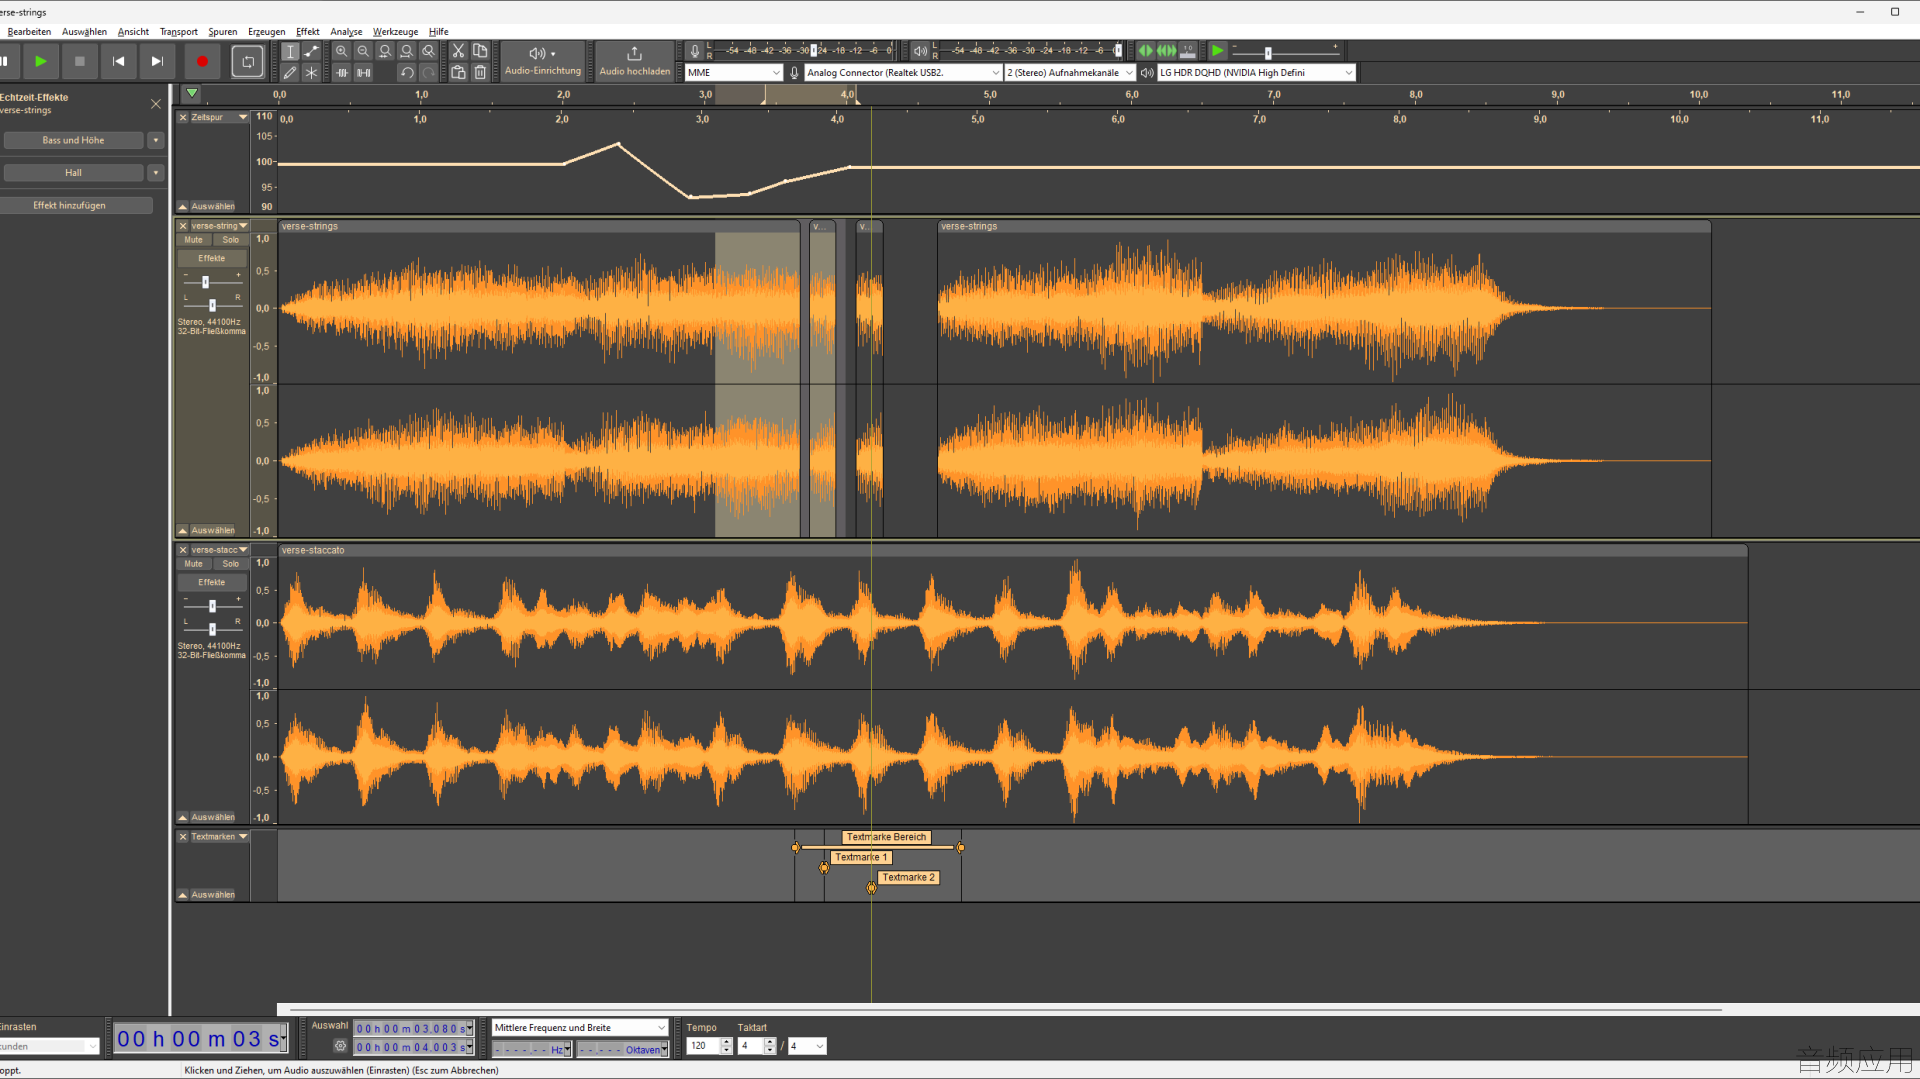Click the Zoom toggle icon
This screenshot has width=1920, height=1079.
[x=429, y=51]
